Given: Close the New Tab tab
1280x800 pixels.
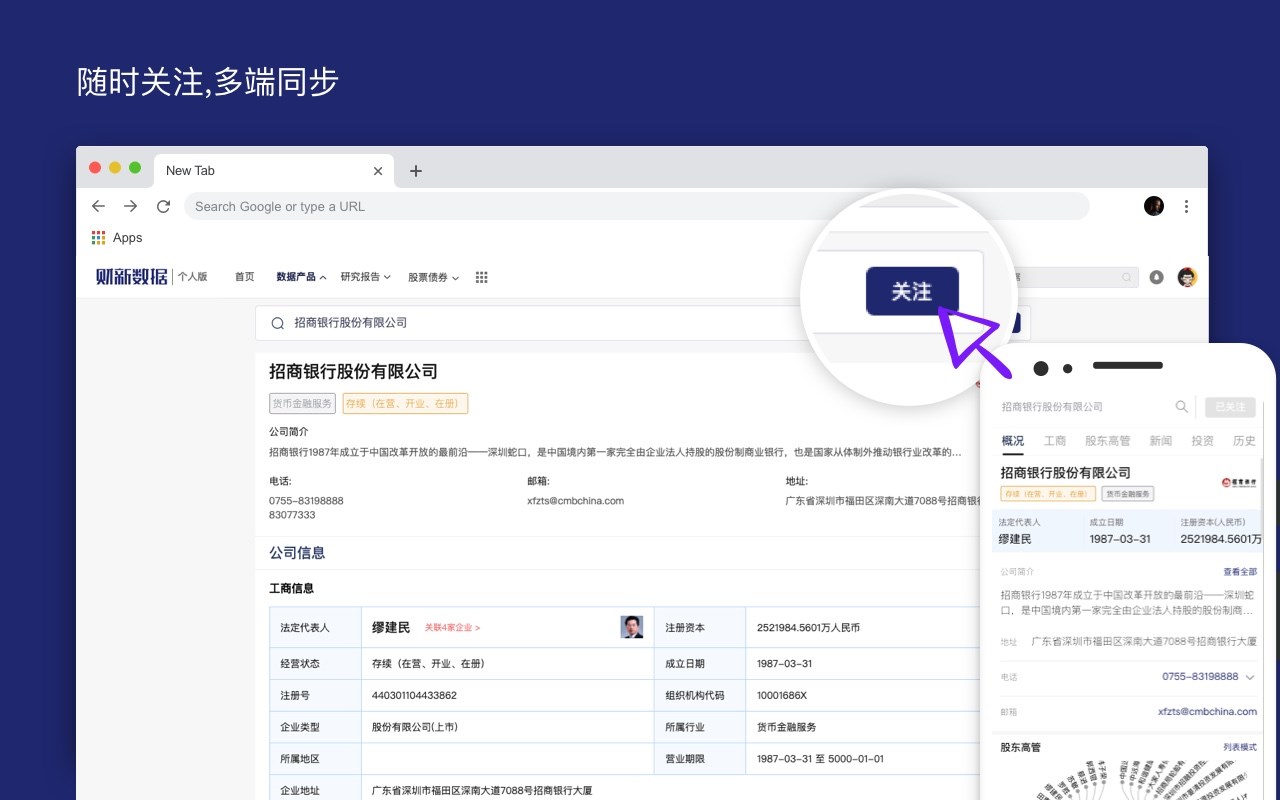Looking at the screenshot, I should point(378,171).
